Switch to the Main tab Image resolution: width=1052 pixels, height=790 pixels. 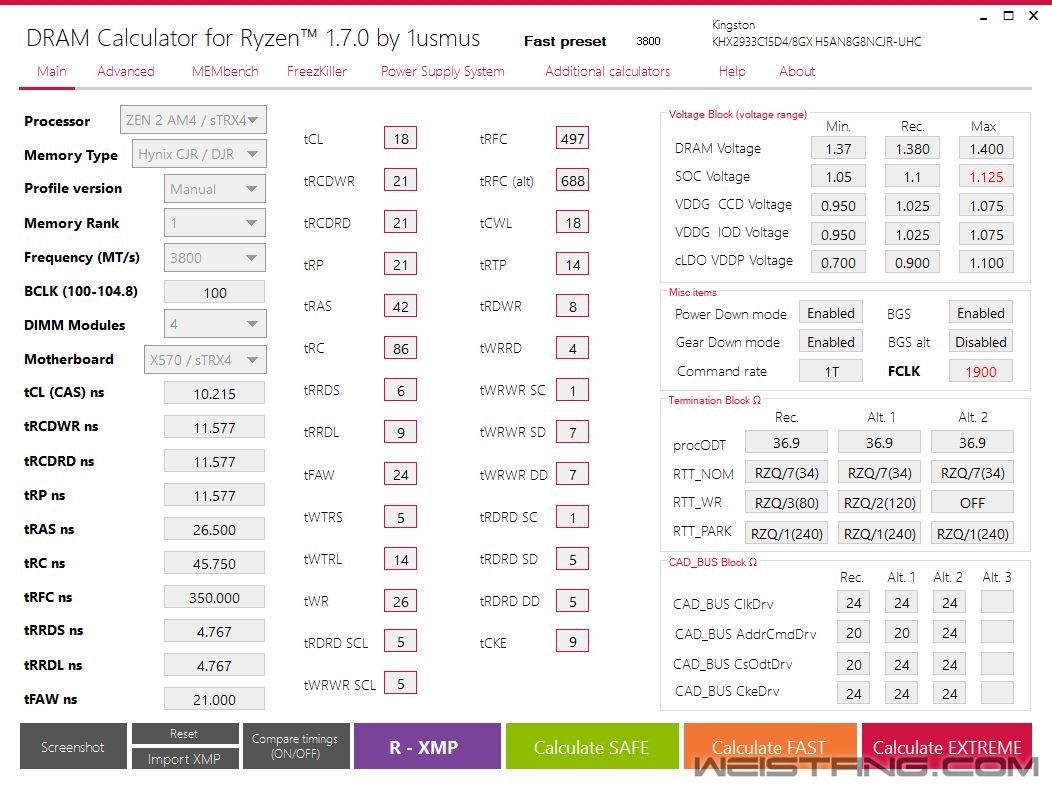[x=52, y=71]
